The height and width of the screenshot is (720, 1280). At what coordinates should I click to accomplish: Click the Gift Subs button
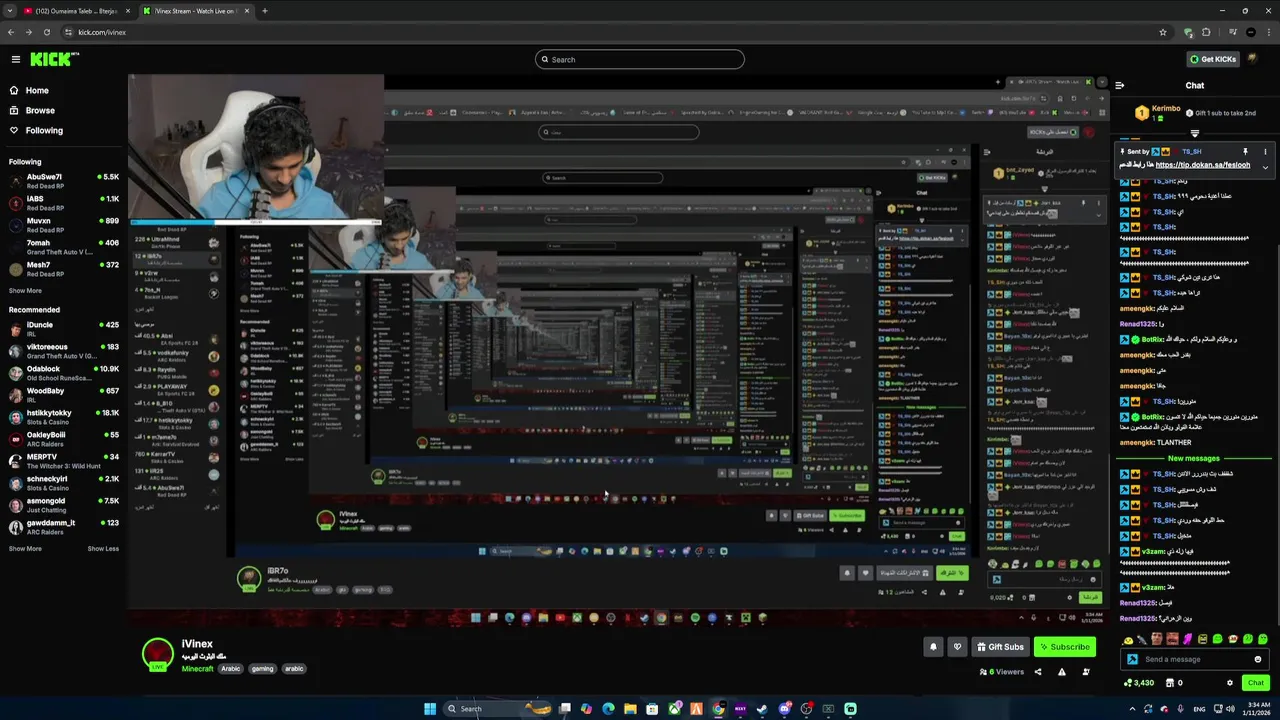[1000, 647]
